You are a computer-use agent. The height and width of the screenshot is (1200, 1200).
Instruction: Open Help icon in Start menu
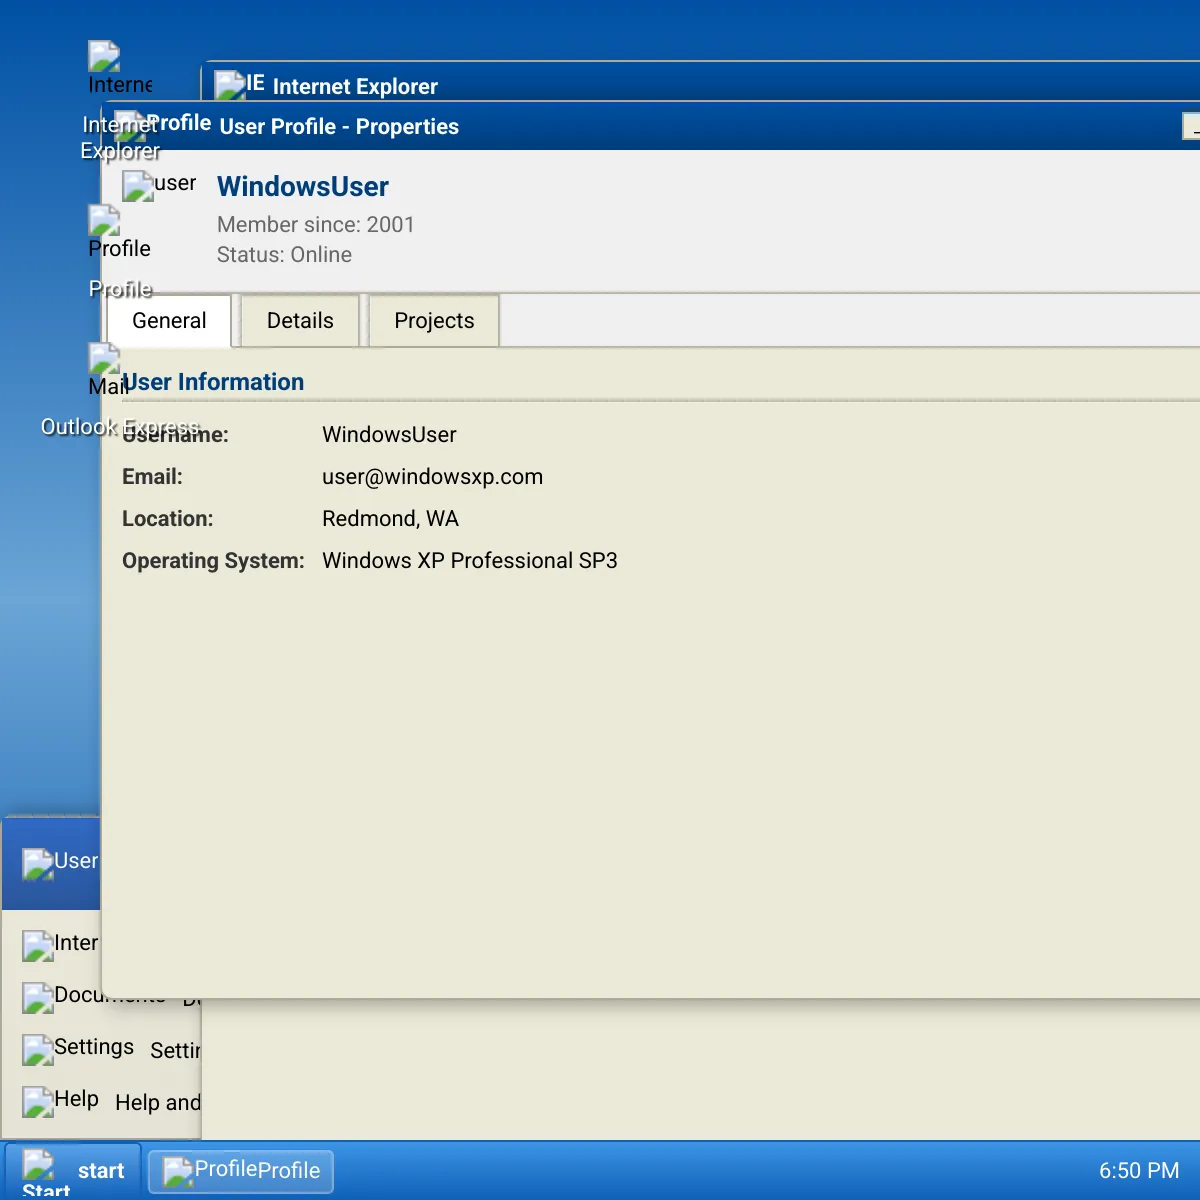click(x=39, y=1101)
